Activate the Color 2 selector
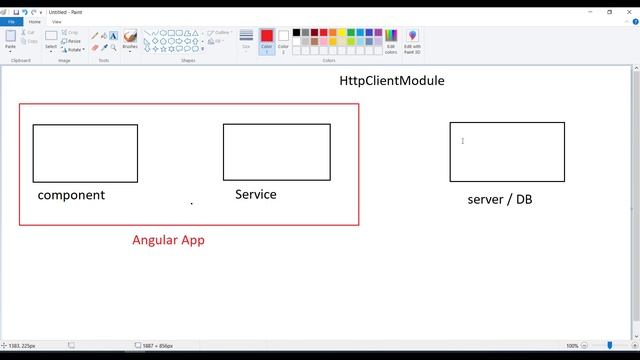This screenshot has height=360, width=640. [x=283, y=42]
